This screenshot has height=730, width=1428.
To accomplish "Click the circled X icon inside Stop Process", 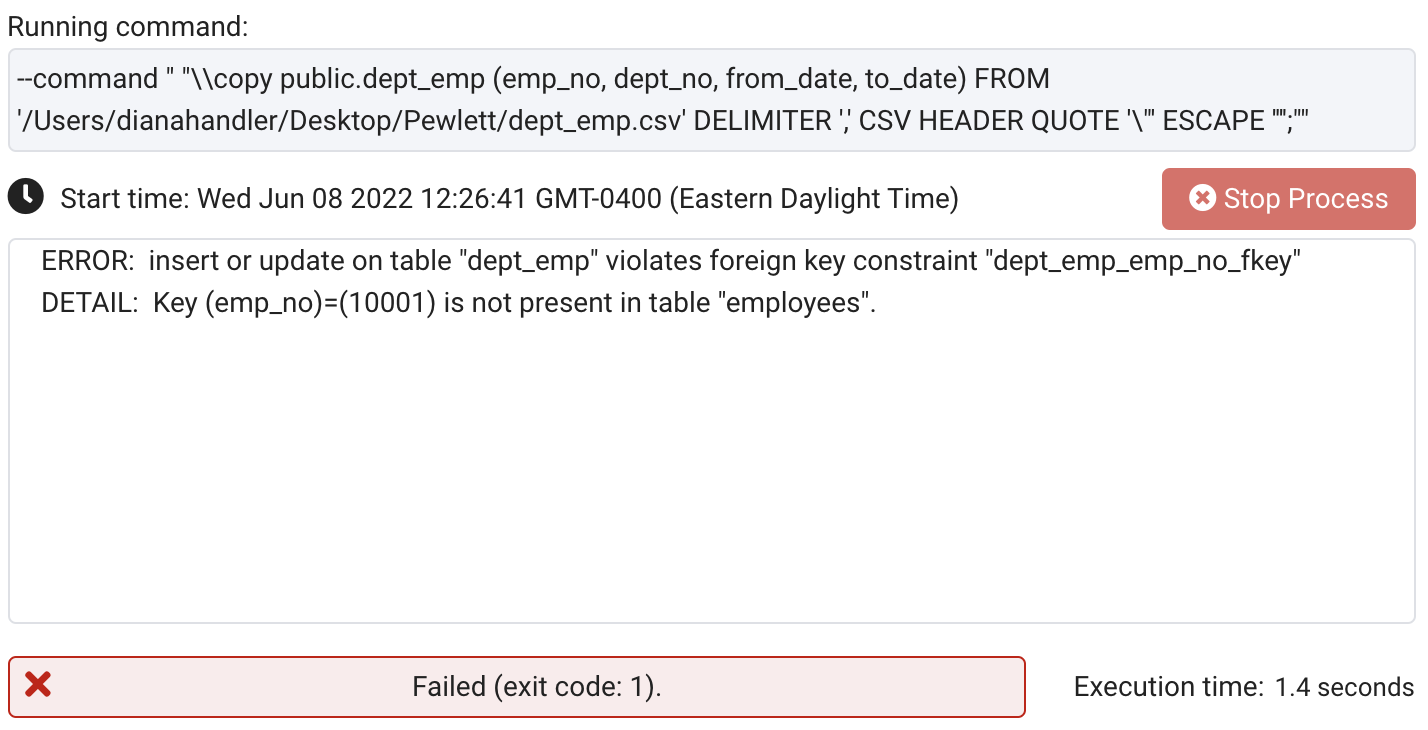I will [1203, 199].
